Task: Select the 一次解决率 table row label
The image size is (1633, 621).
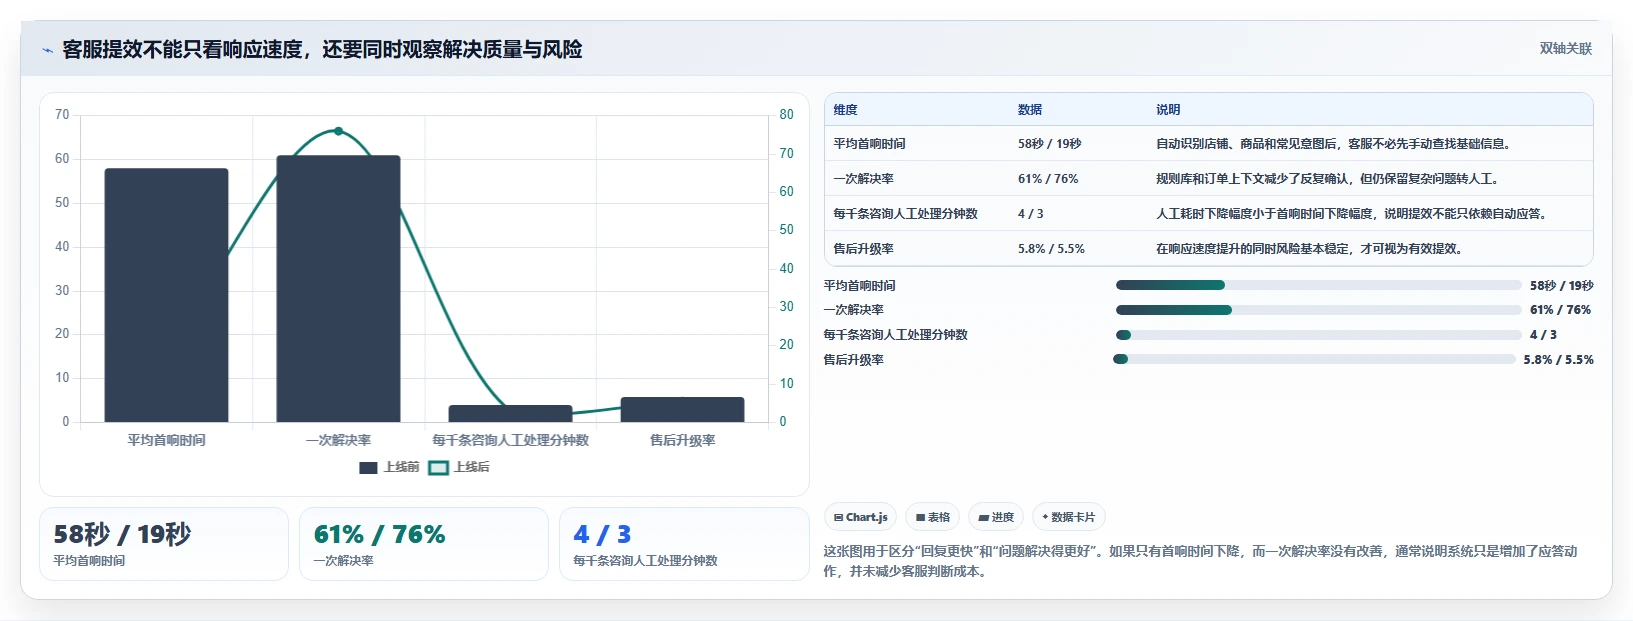Action: coord(863,179)
